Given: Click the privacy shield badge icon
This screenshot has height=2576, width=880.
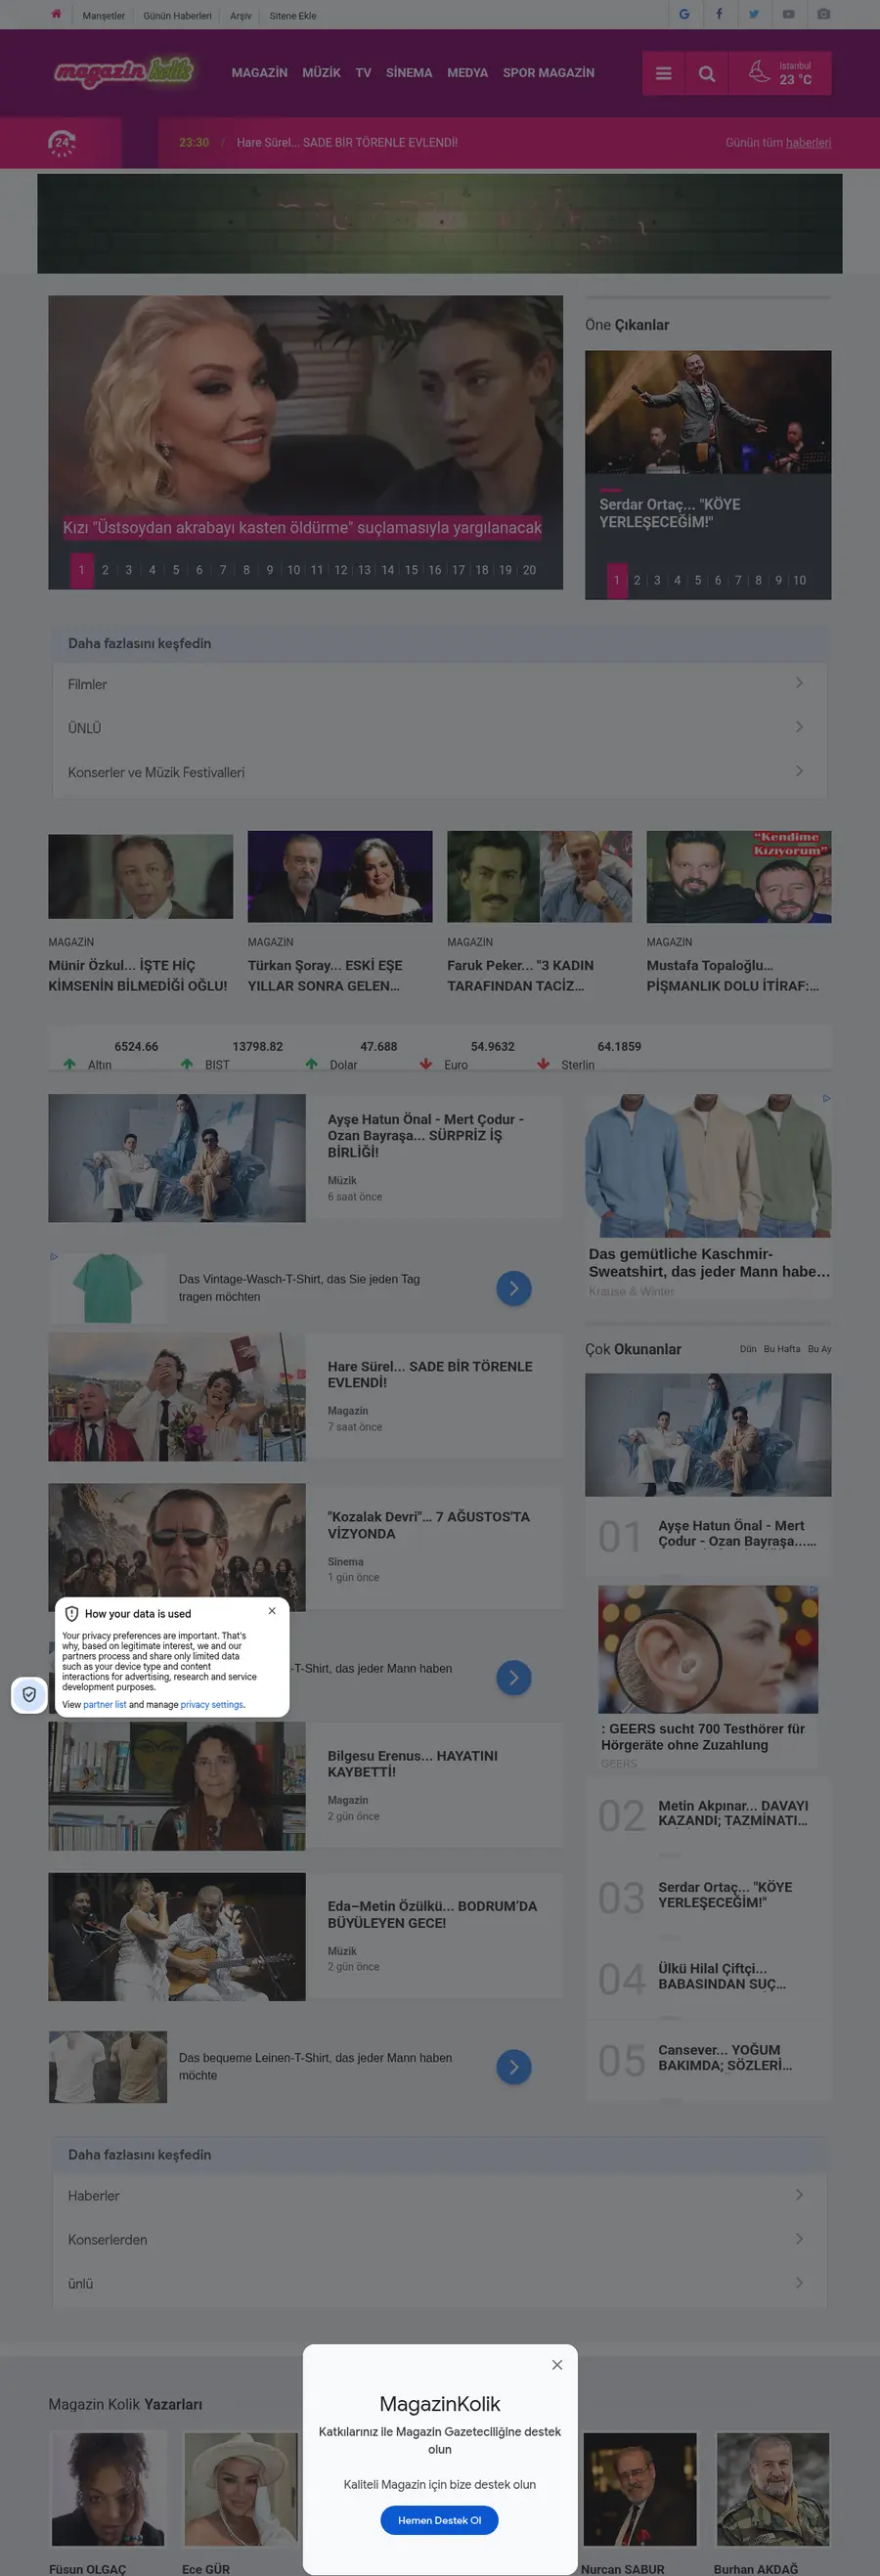Looking at the screenshot, I should (29, 1694).
